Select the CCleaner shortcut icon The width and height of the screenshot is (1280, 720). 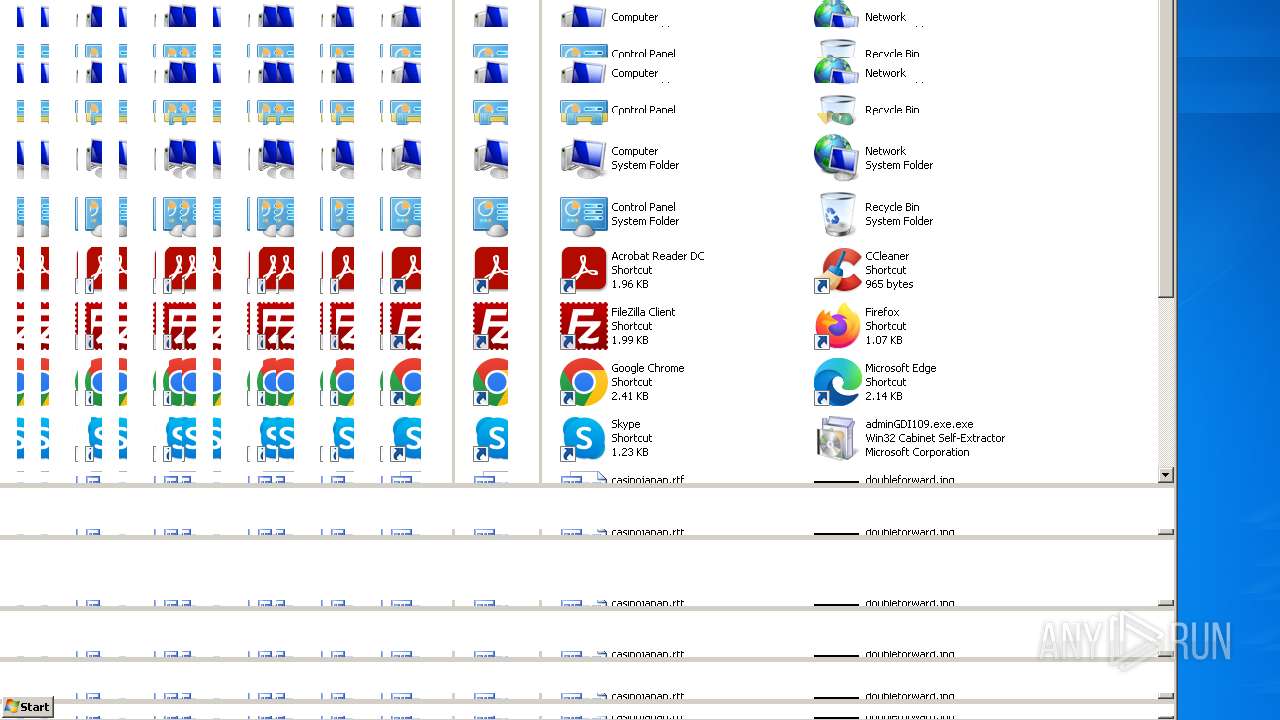(x=838, y=270)
